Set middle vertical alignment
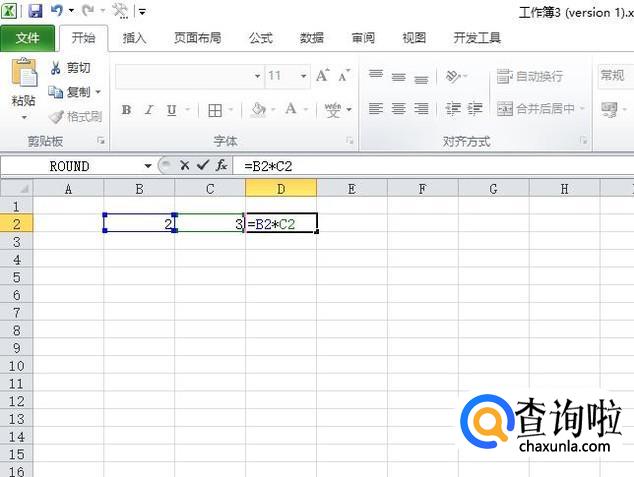Screen dimensions: 634x477 (399, 76)
